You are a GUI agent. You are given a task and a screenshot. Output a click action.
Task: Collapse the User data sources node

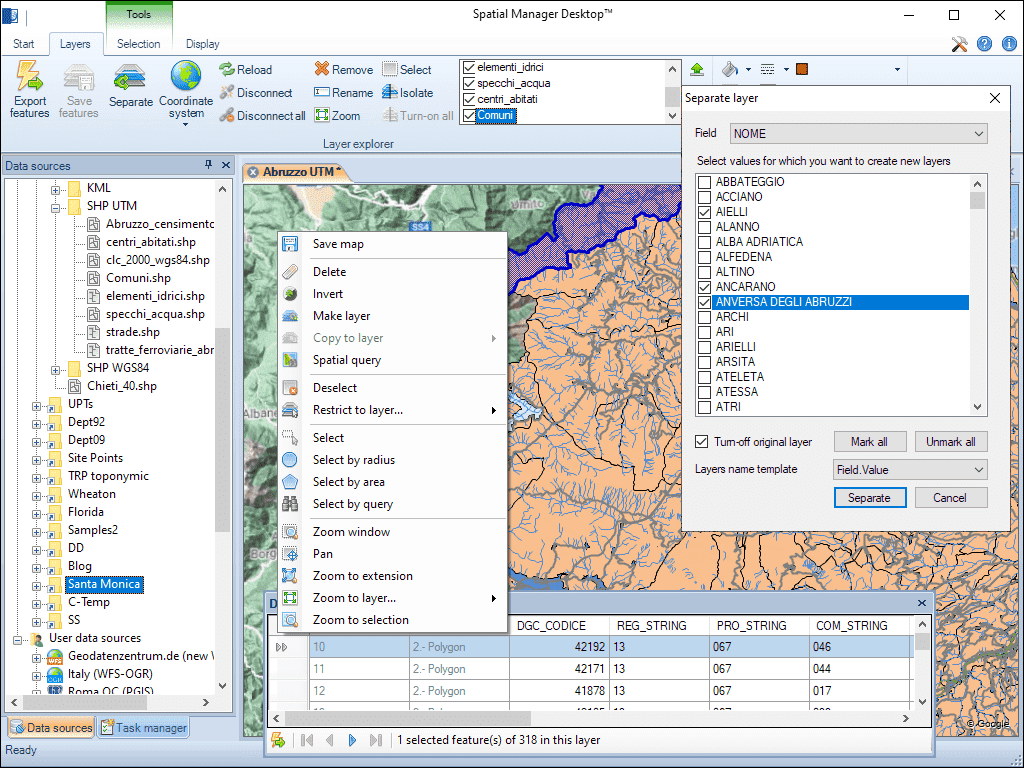coord(18,640)
